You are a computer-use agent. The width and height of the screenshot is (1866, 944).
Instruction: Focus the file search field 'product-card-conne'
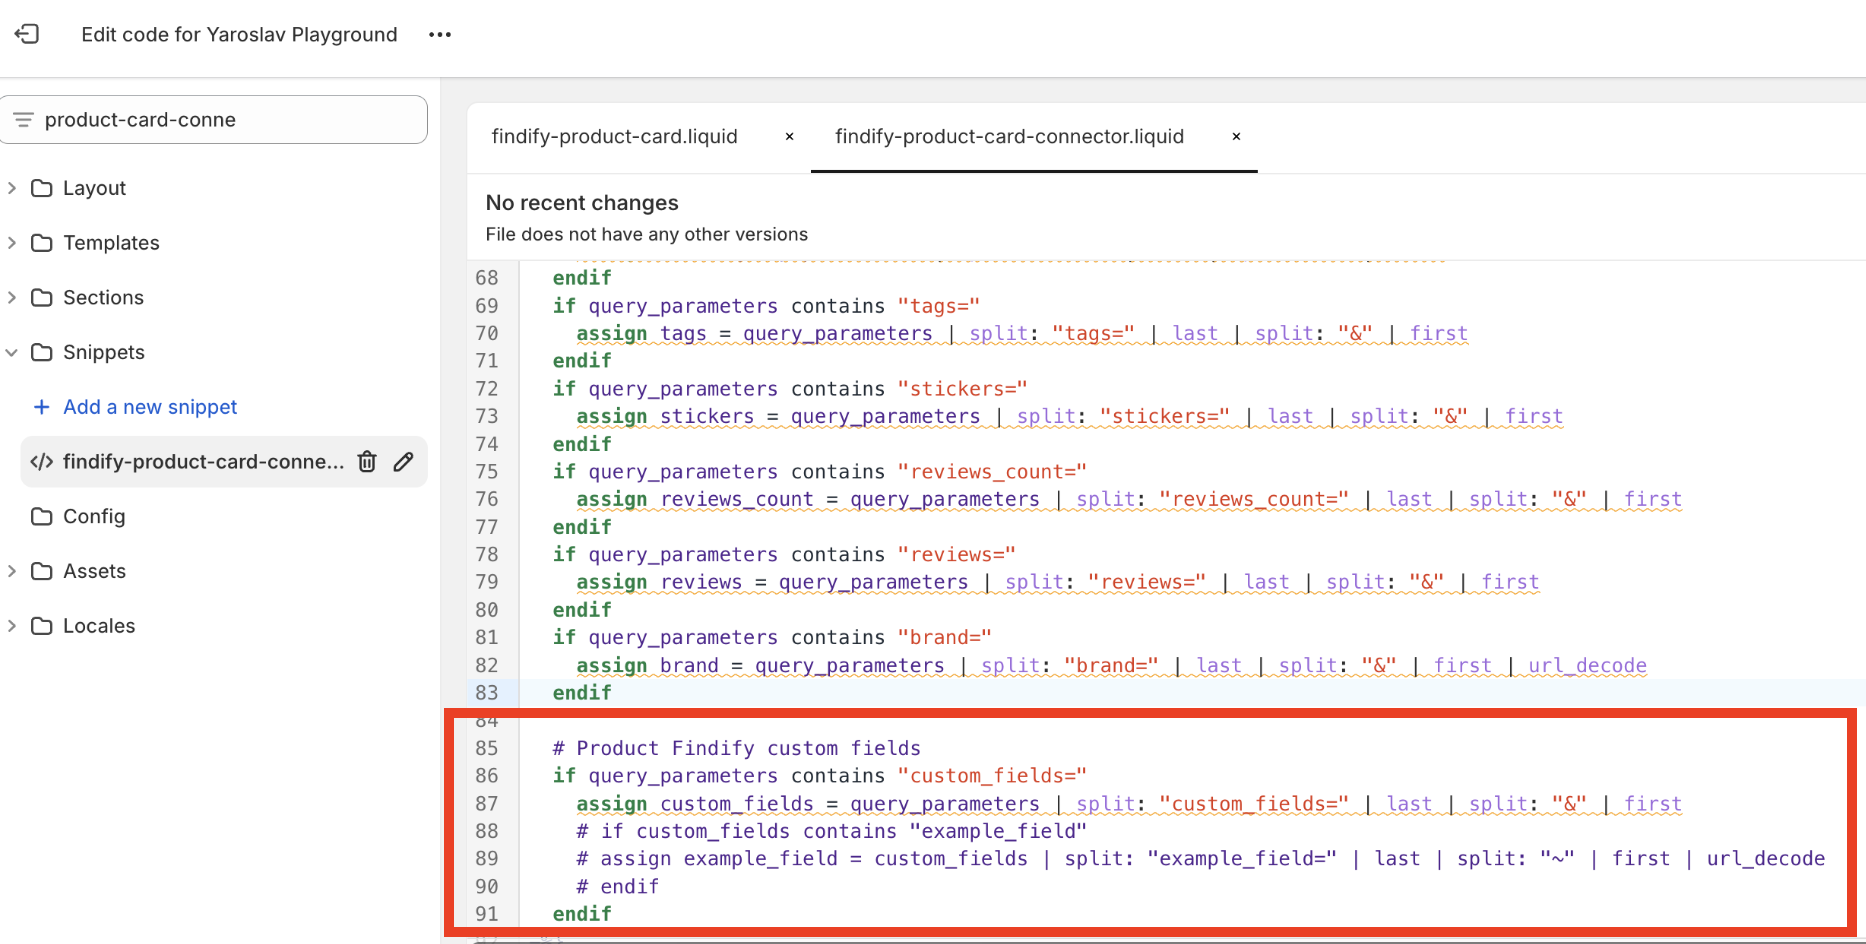coord(214,120)
